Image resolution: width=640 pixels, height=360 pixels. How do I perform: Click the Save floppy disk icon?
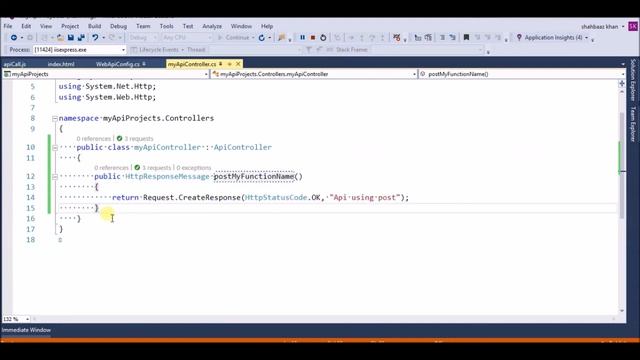point(71,38)
